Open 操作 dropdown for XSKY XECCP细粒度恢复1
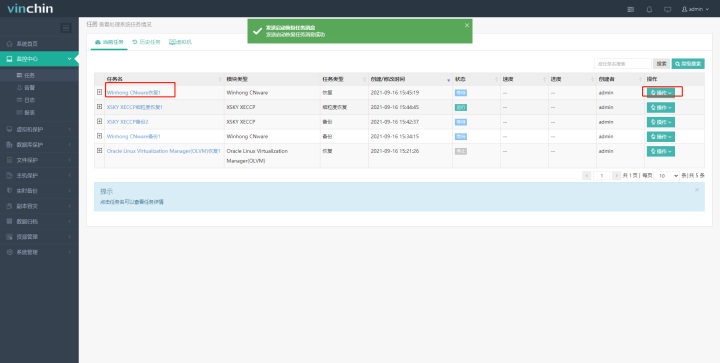Viewport: 720px width, 363px height. [x=661, y=107]
